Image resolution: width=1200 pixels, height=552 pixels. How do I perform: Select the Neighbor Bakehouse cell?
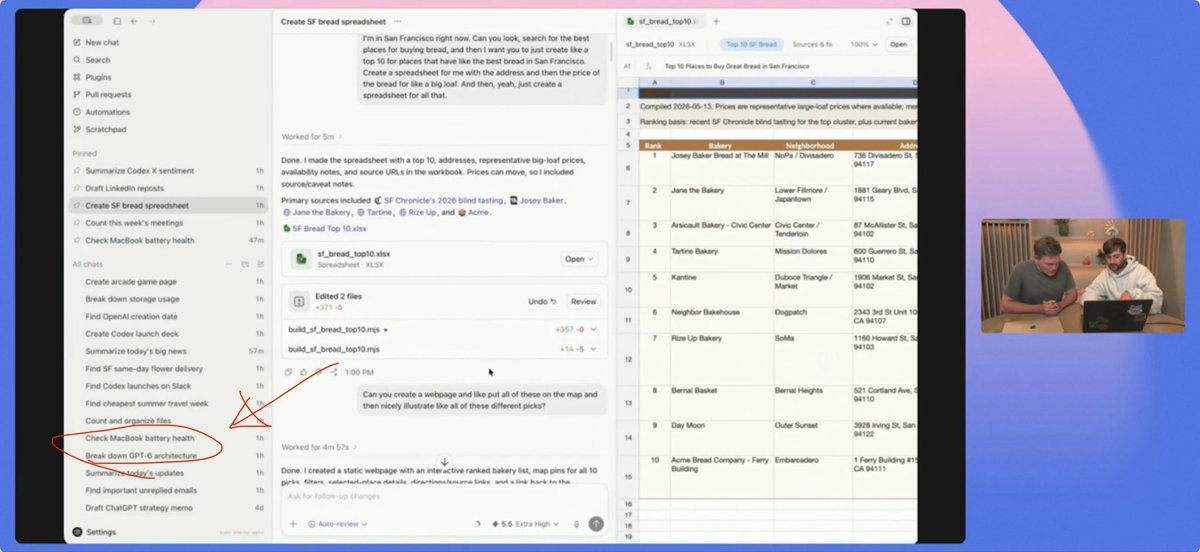click(x=721, y=318)
